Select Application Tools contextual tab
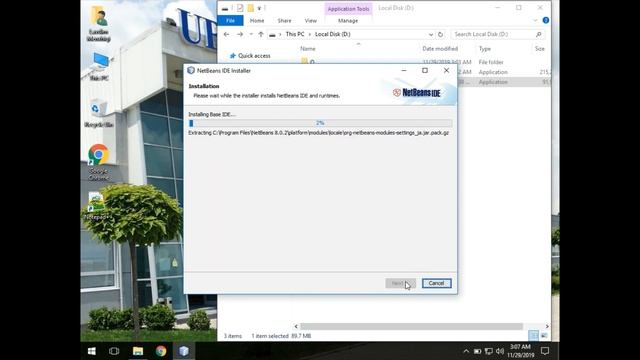Screen dimensions: 640x360 click(348, 9)
